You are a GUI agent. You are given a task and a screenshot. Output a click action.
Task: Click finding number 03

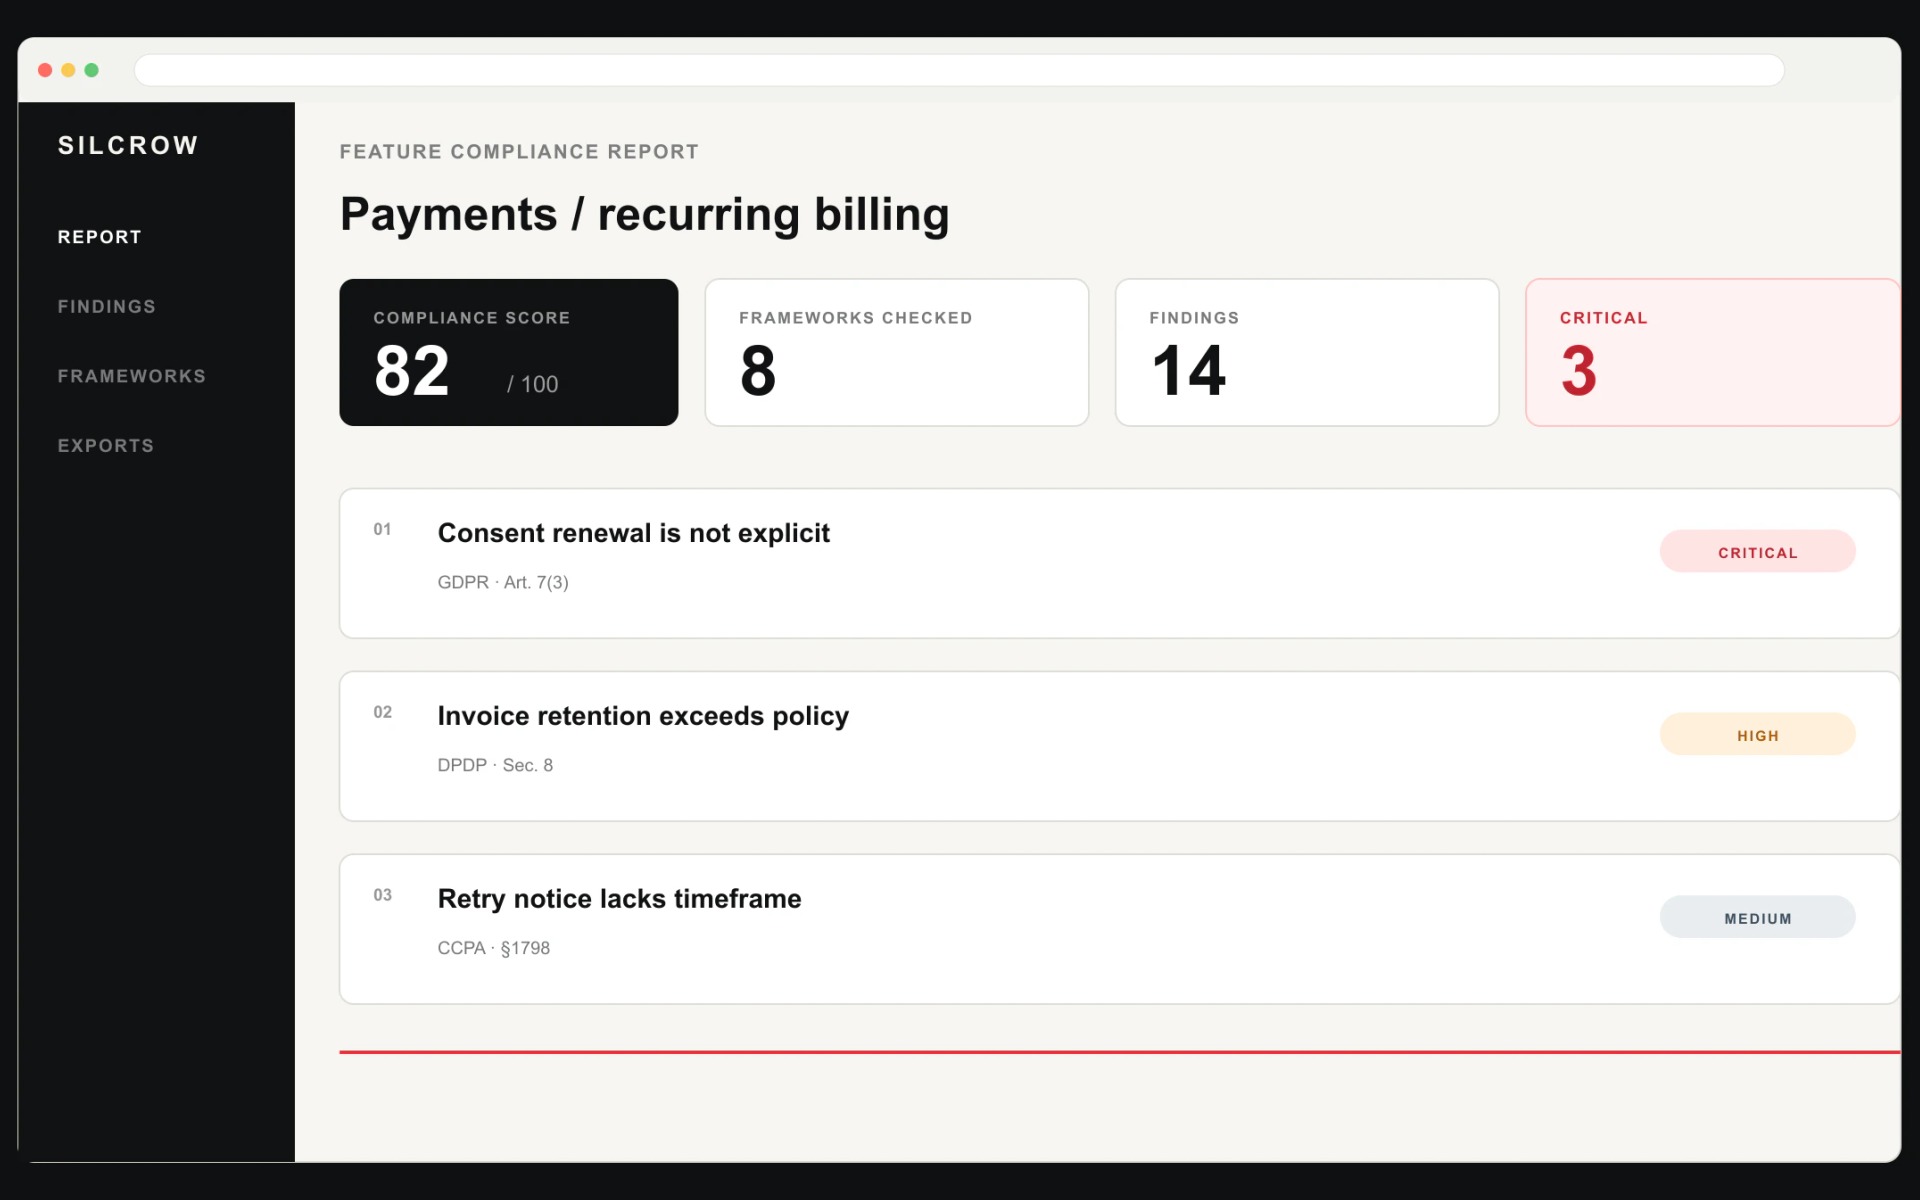(382, 895)
